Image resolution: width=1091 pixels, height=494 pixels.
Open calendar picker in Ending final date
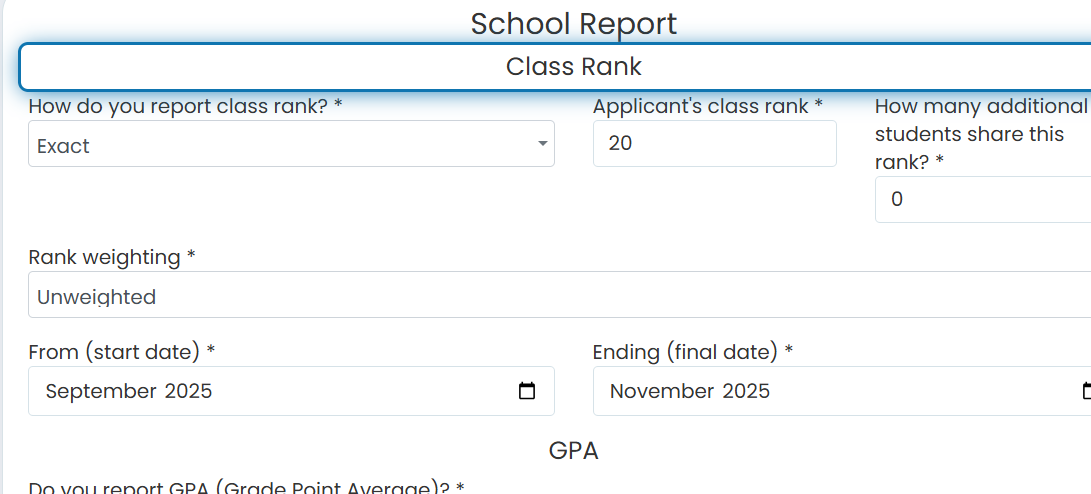(x=1086, y=391)
